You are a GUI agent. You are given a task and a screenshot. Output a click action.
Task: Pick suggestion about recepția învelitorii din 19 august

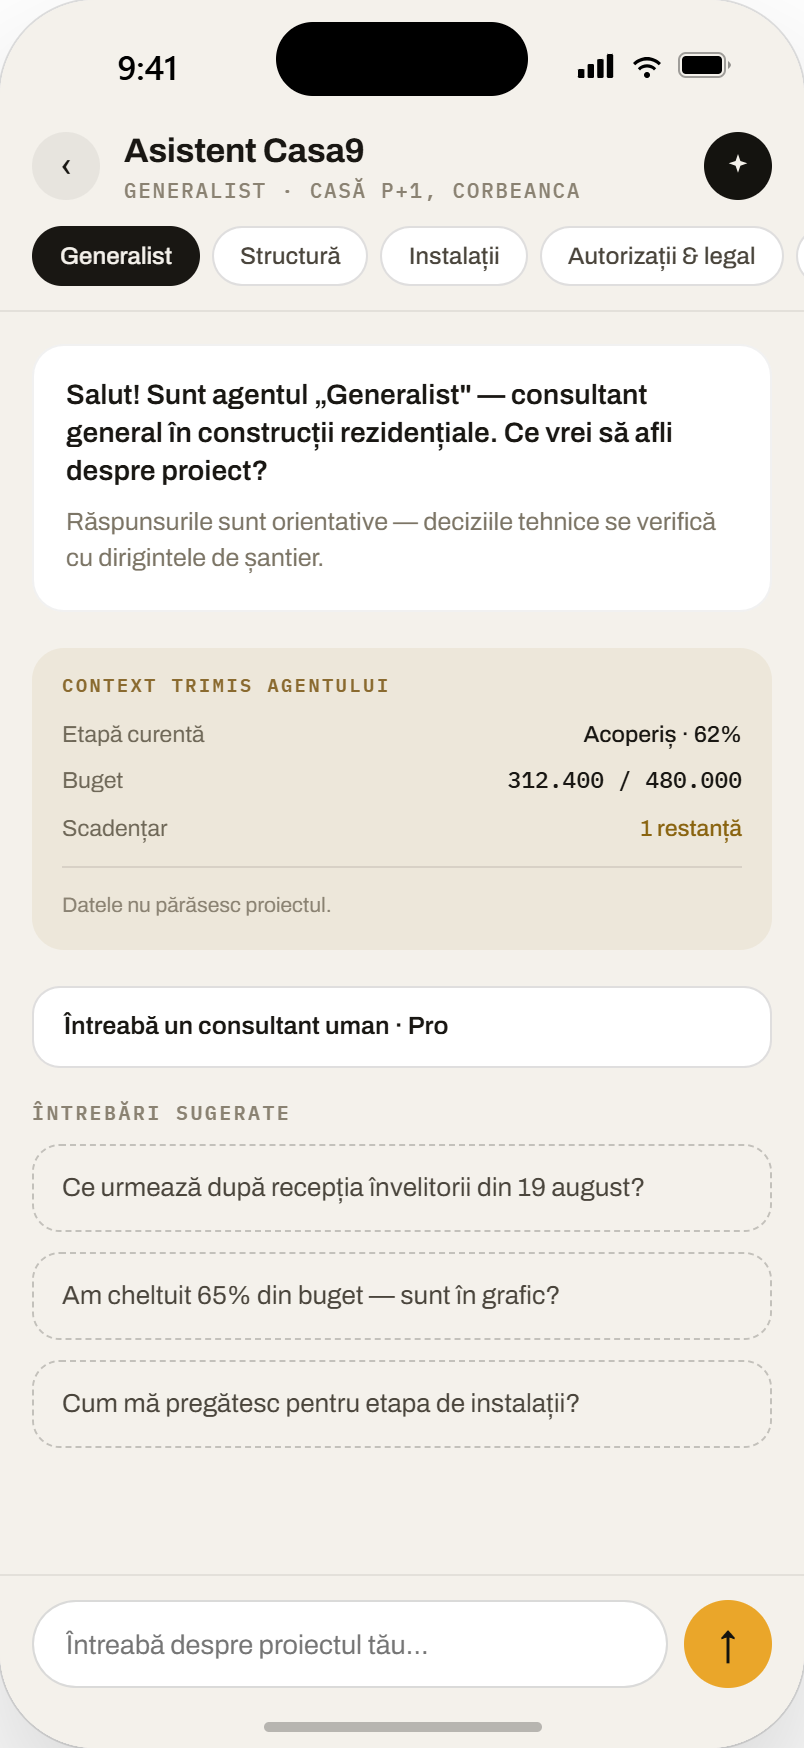click(402, 1188)
